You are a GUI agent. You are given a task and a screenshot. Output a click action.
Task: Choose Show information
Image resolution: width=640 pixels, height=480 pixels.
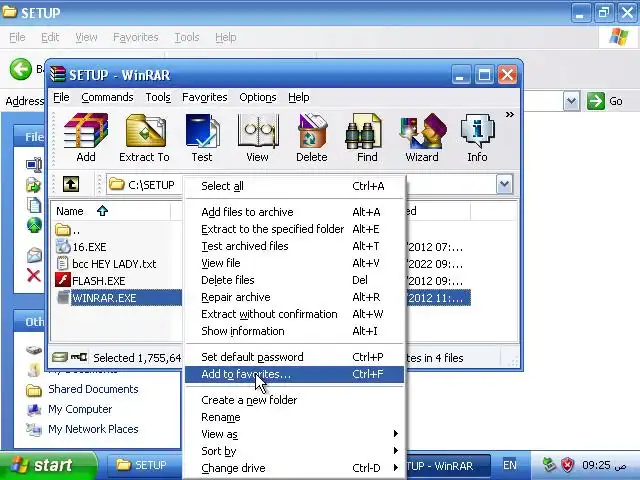point(295,331)
